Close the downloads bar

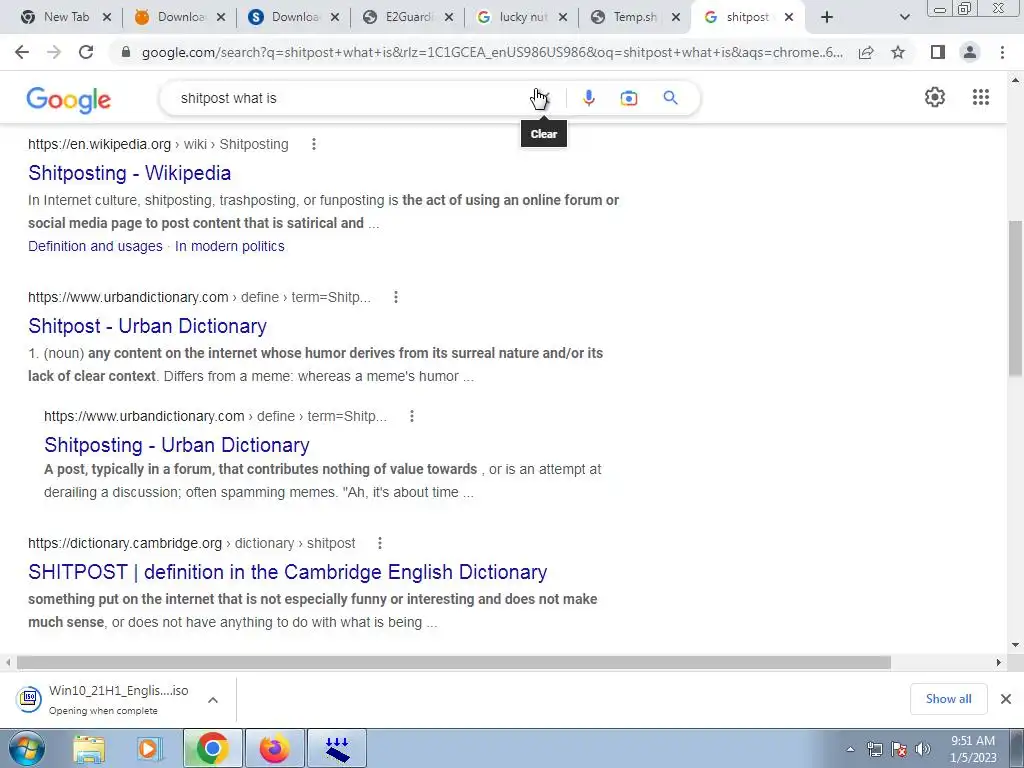tap(1006, 699)
